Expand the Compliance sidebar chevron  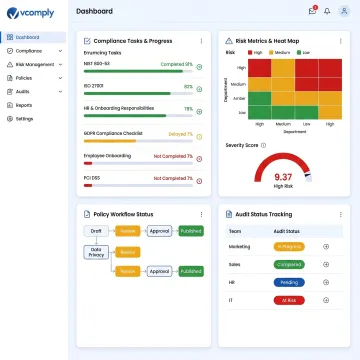(60, 51)
